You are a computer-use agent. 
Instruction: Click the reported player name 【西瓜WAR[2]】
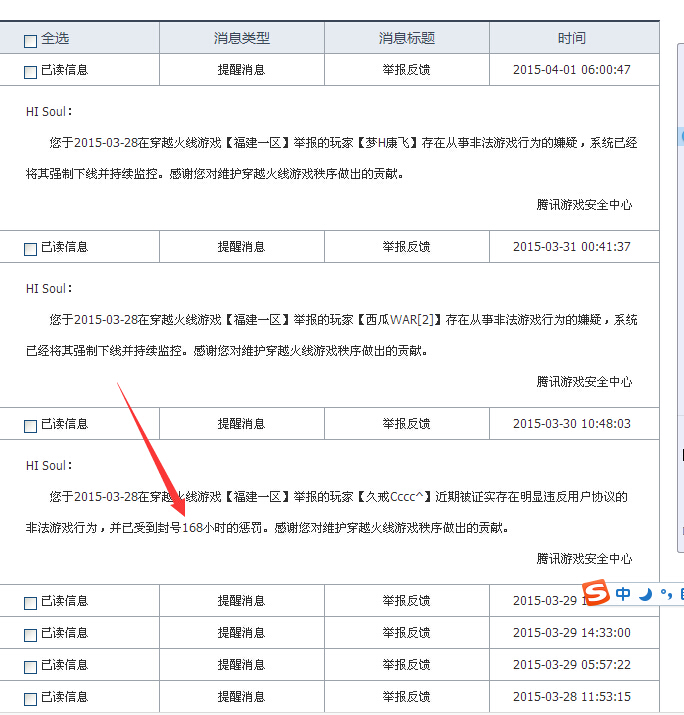pyautogui.click(x=399, y=320)
